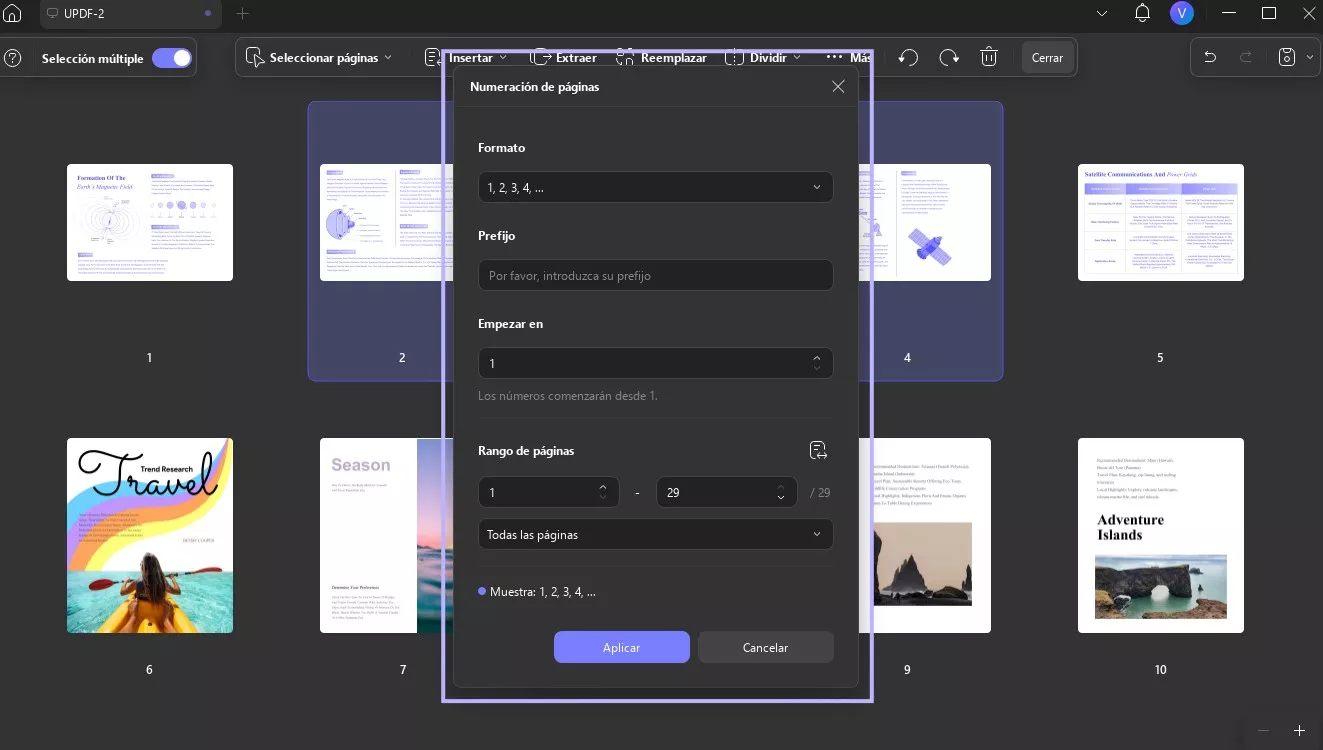
Task: Focus the Prefijo input field
Action: (656, 275)
